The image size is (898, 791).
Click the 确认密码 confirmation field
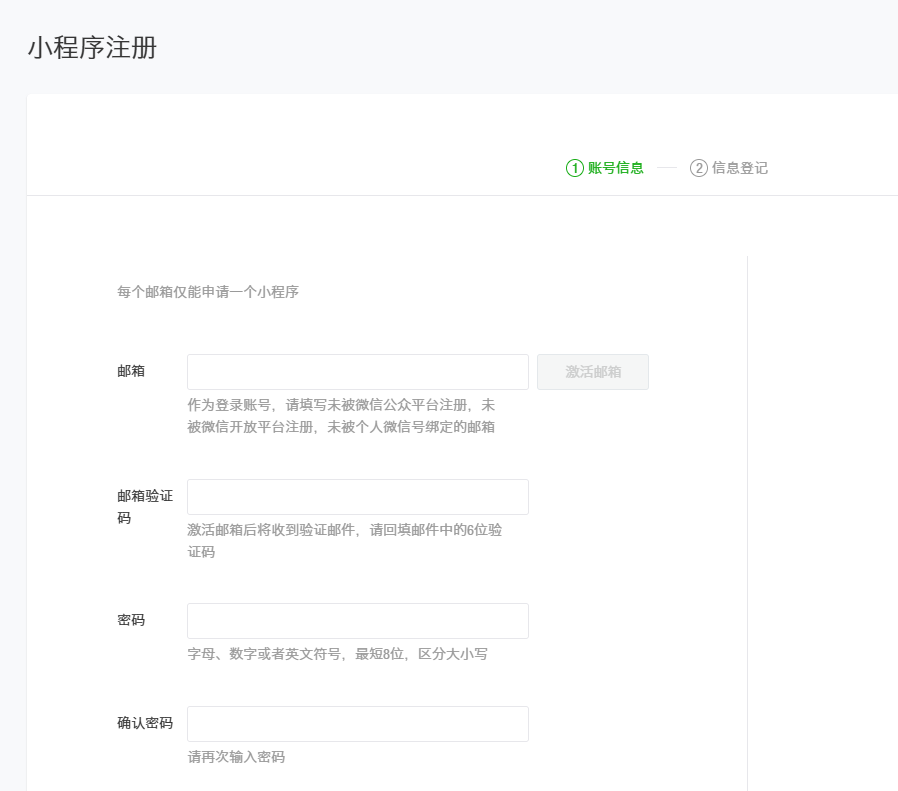[x=357, y=723]
